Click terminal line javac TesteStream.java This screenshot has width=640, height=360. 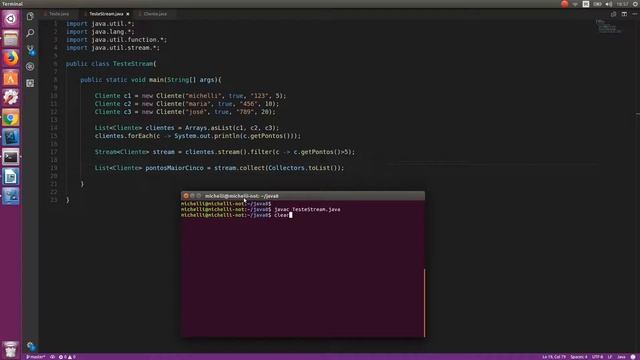pyautogui.click(x=260, y=209)
